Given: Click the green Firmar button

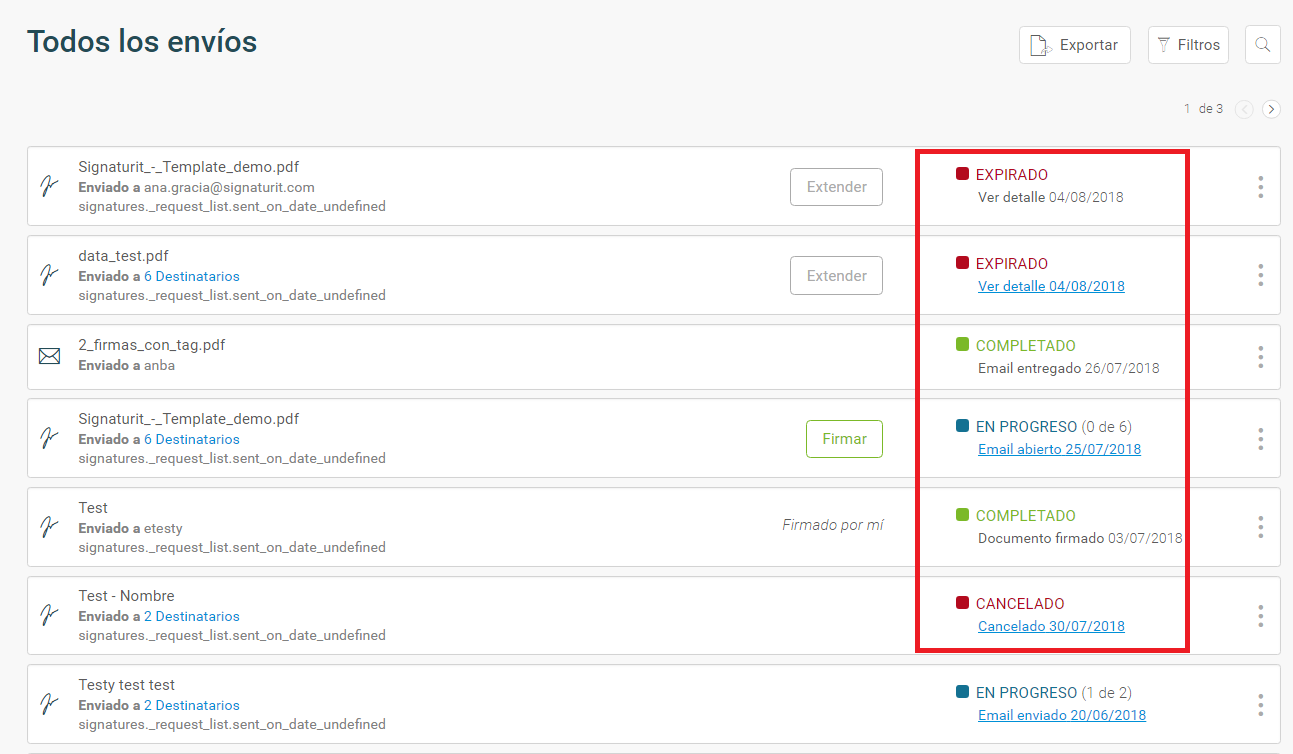Looking at the screenshot, I should pyautogui.click(x=844, y=439).
